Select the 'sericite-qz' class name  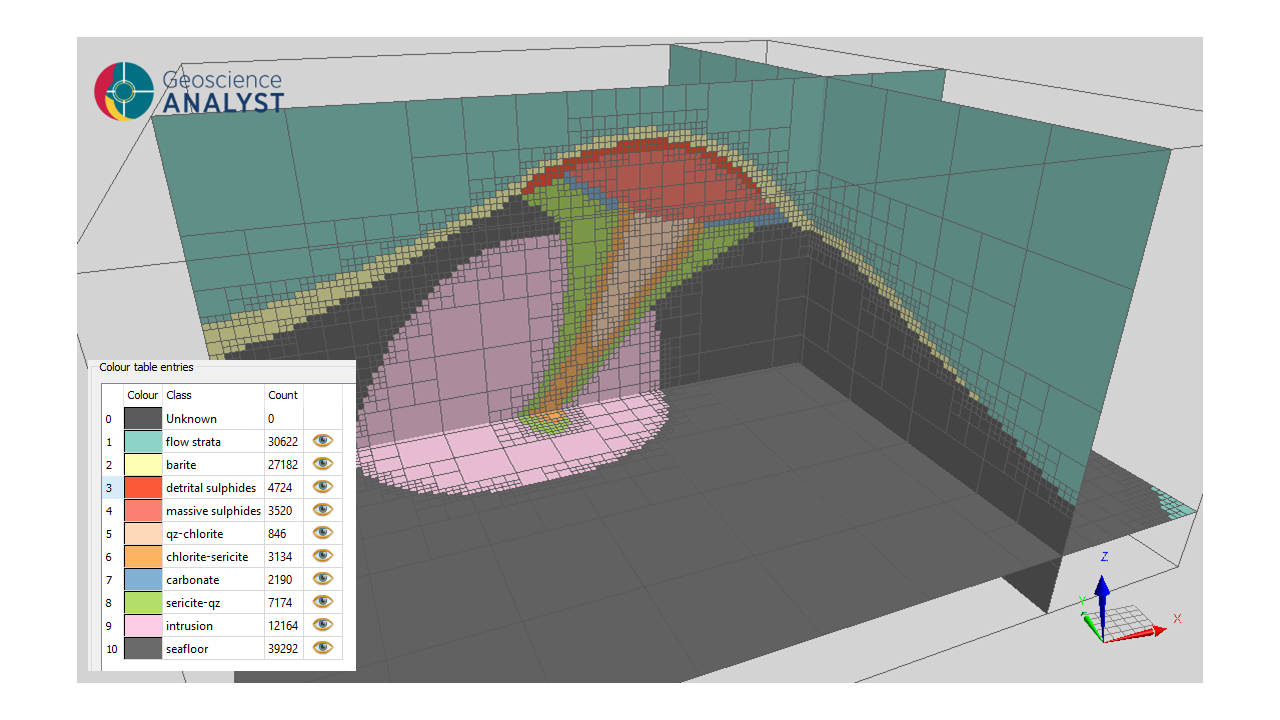pyautogui.click(x=194, y=603)
